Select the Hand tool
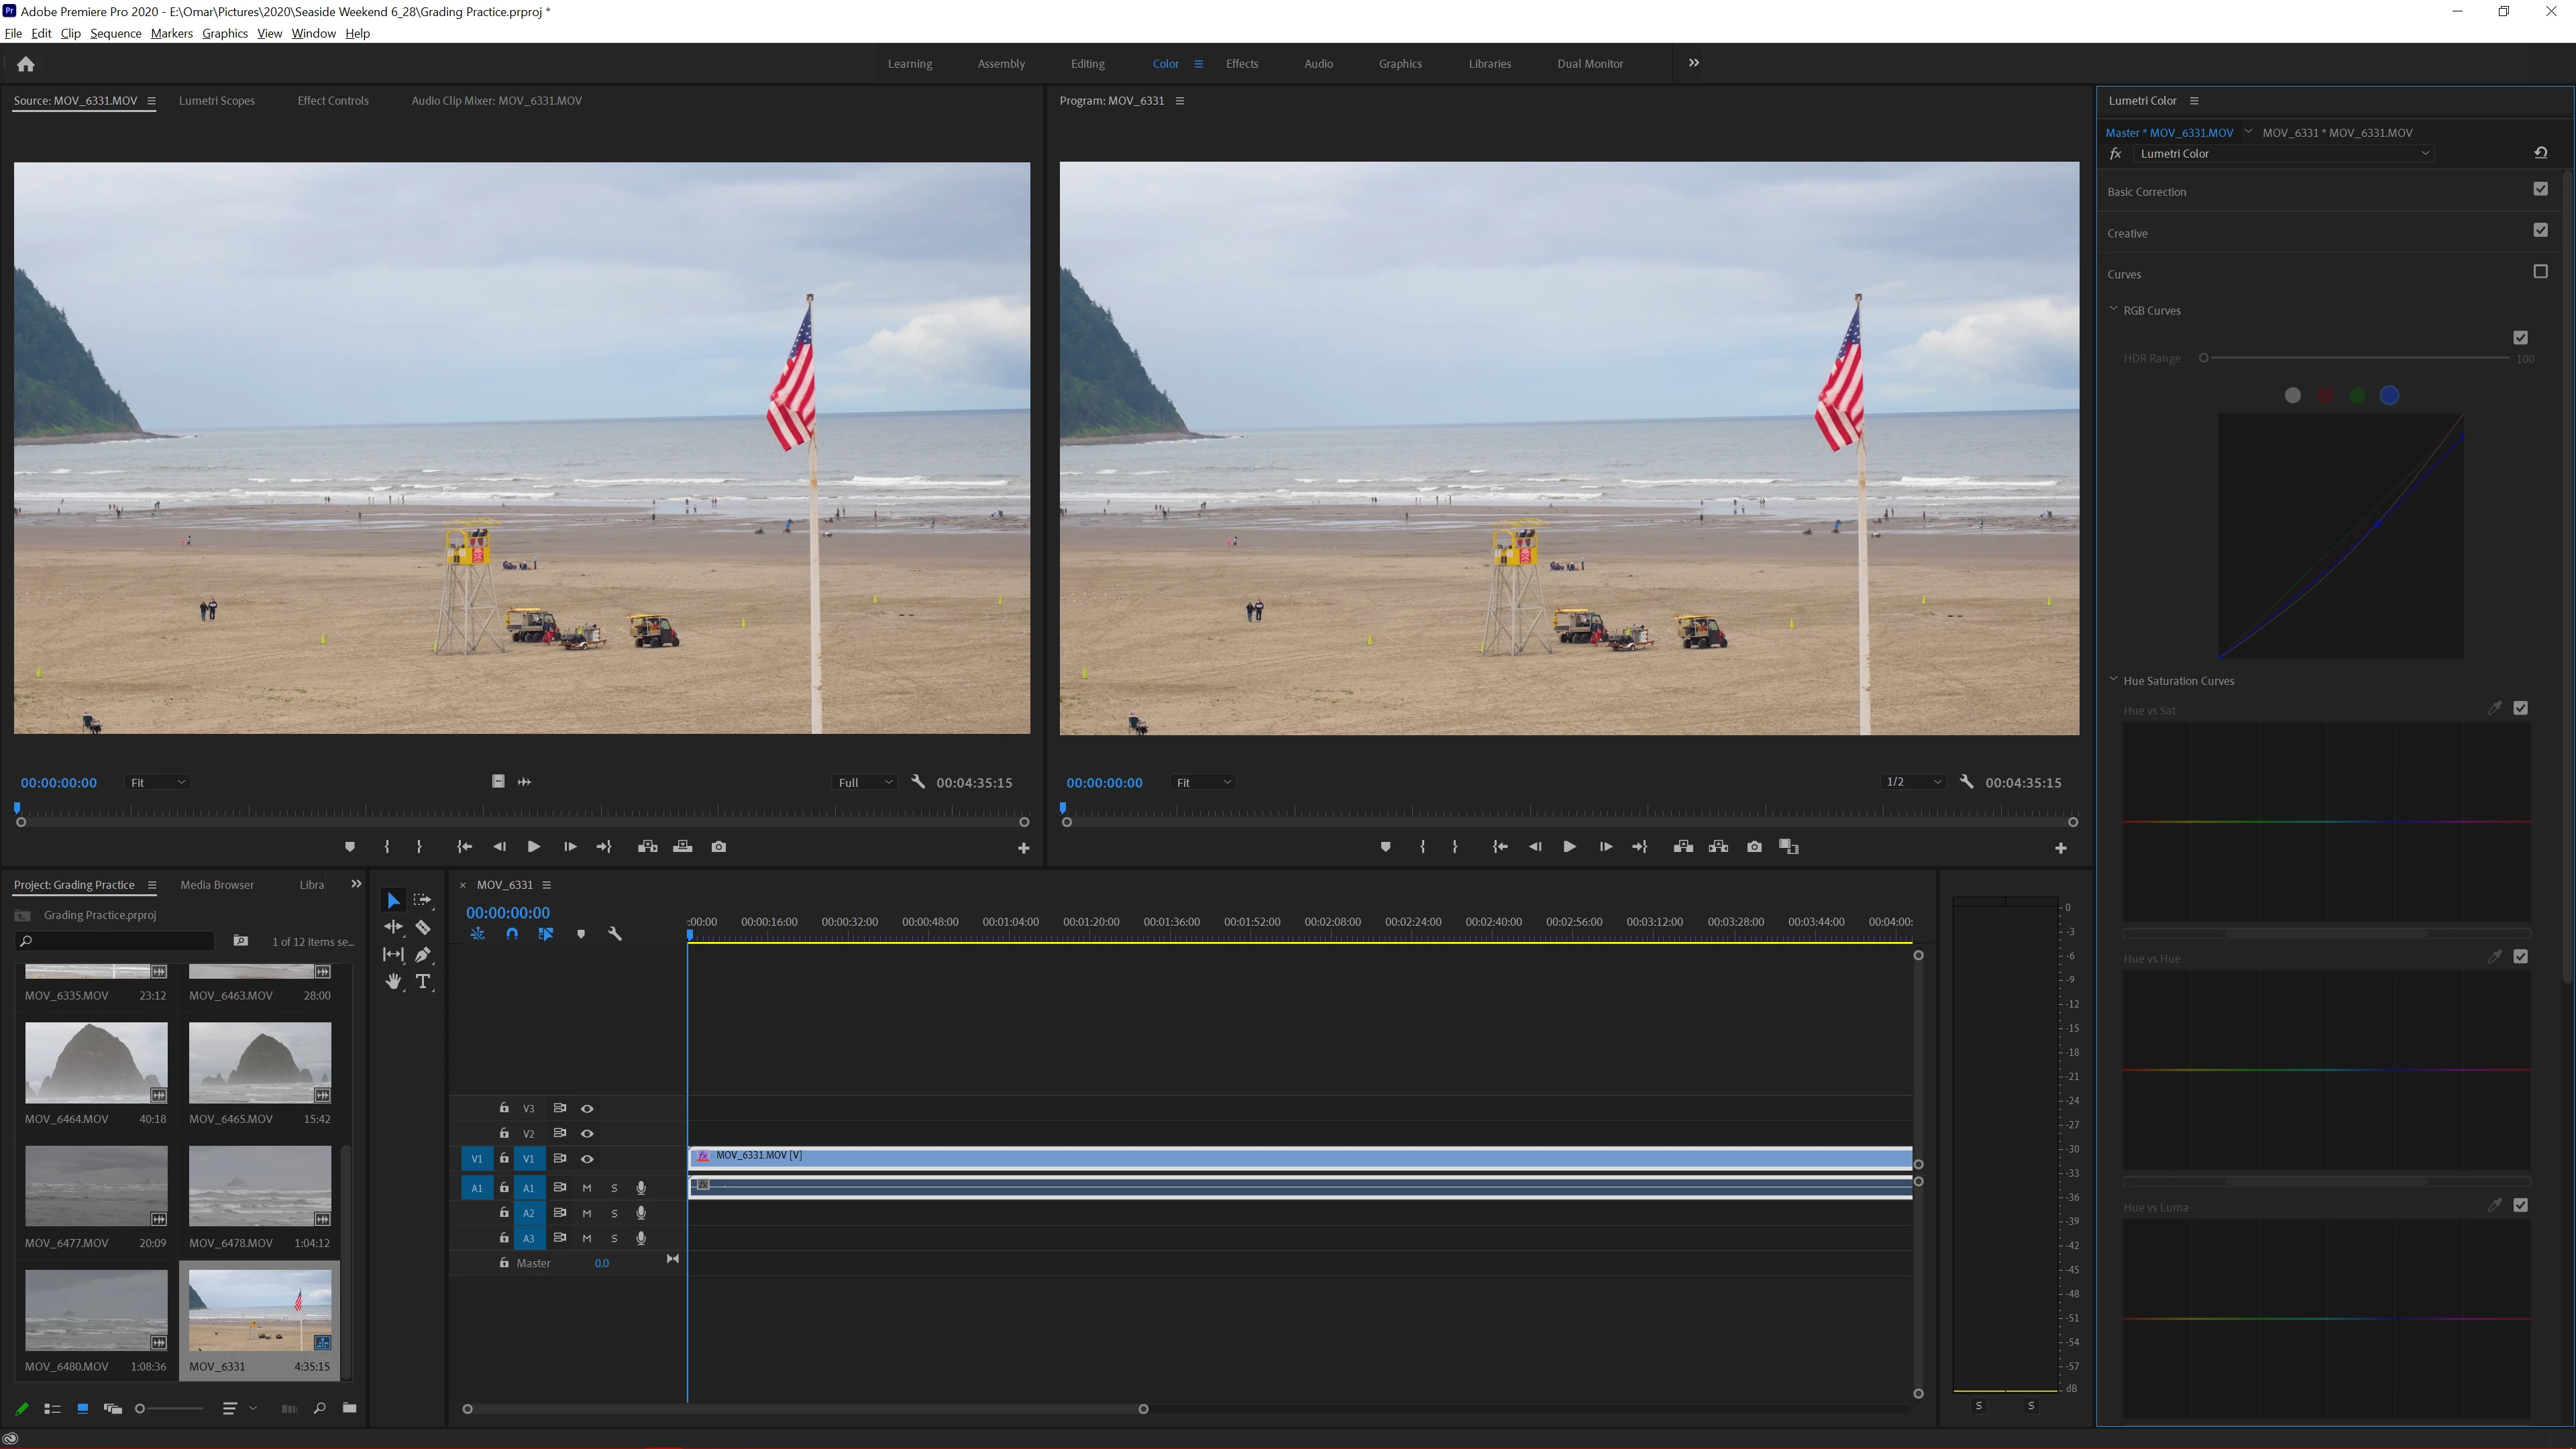Screen dimensions: 2576x1449 coord(393,981)
